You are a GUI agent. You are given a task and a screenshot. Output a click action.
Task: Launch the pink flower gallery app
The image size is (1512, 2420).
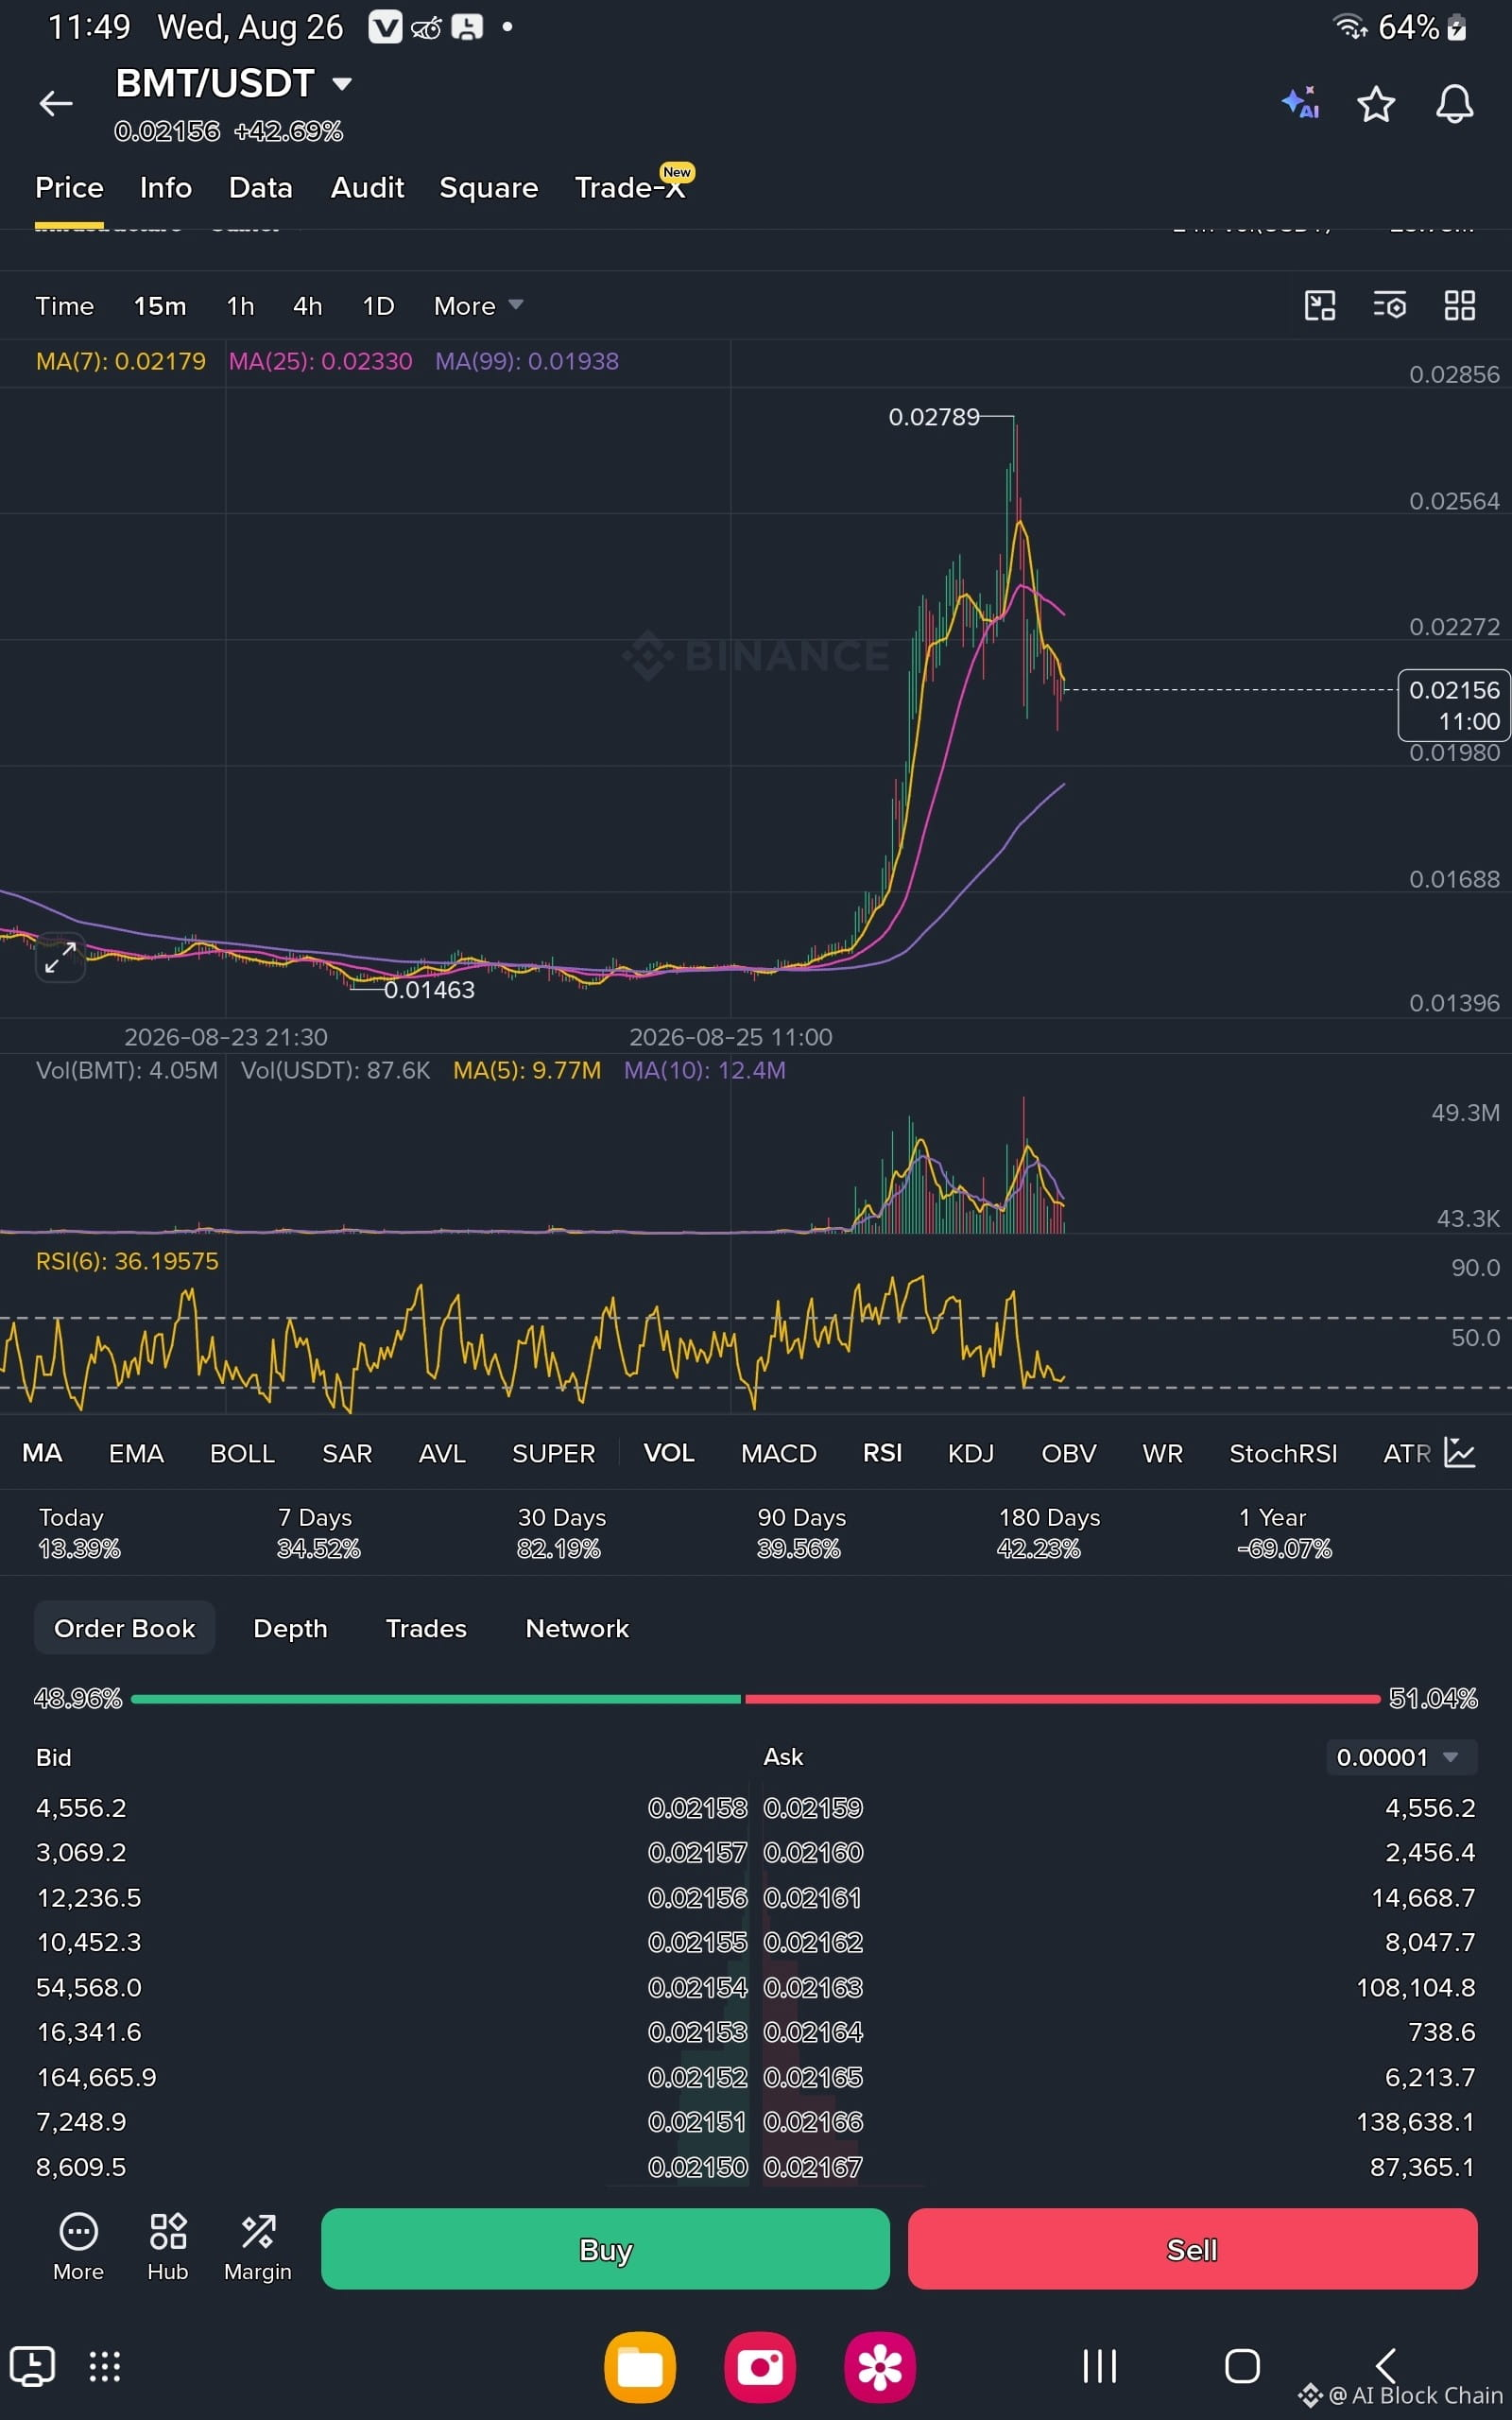point(880,2367)
